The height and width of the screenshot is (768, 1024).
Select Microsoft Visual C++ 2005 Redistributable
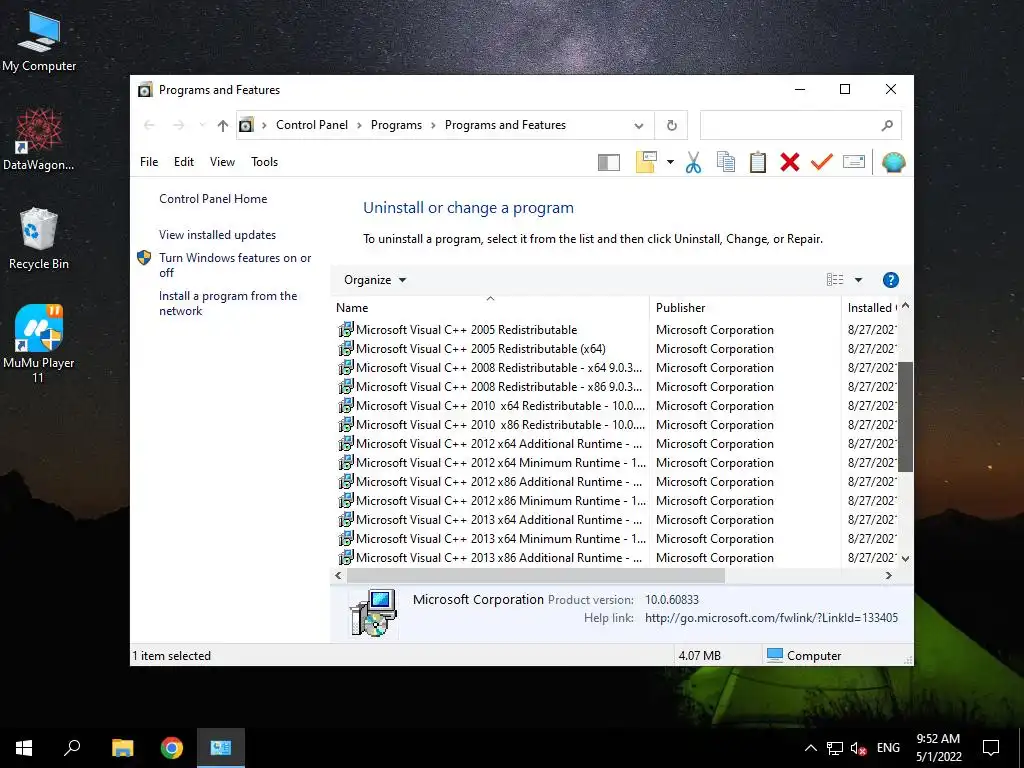[466, 330]
